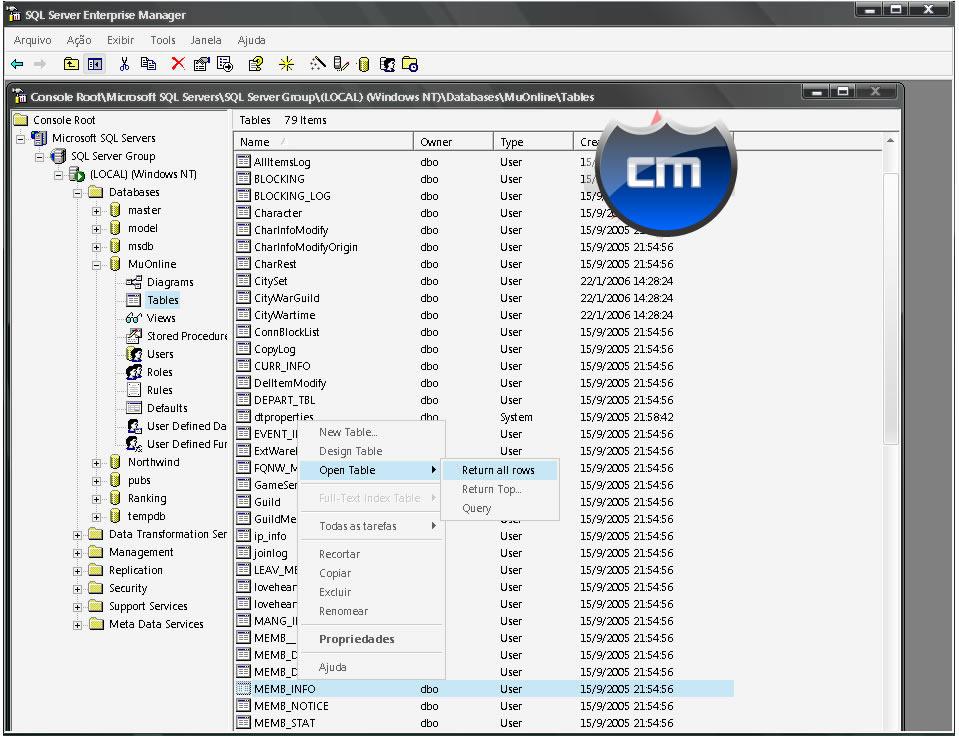Click the scrollbar up arrow in table list
Viewport: 959px width, 737px height.
pyautogui.click(x=890, y=141)
